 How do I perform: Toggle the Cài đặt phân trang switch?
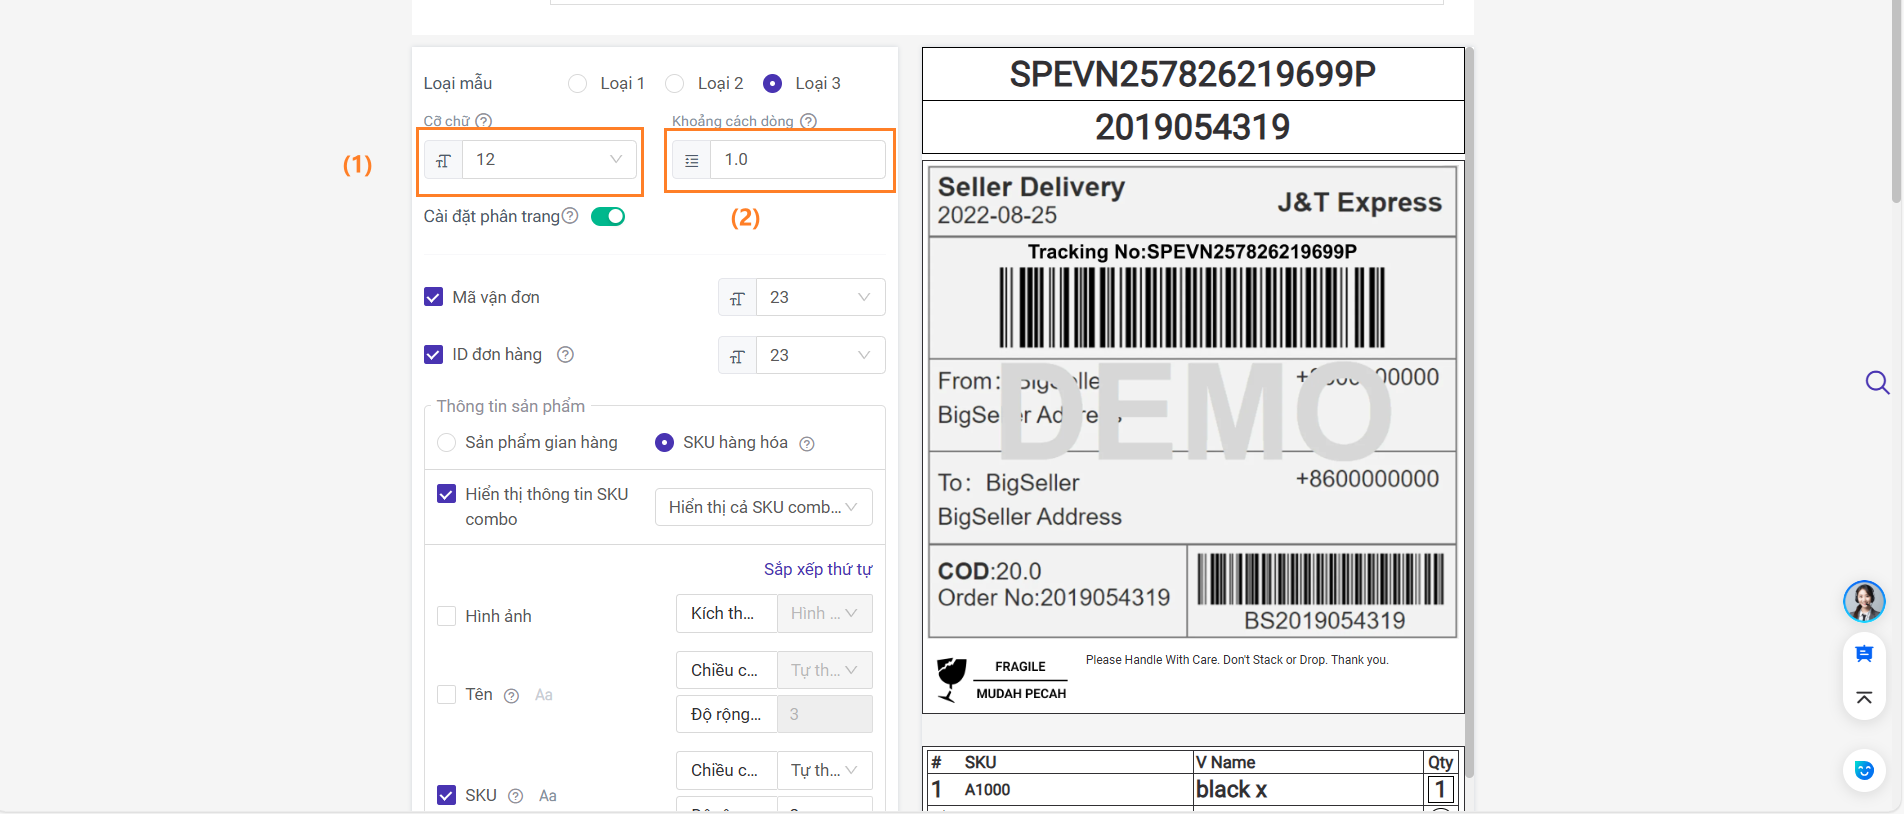tap(608, 216)
